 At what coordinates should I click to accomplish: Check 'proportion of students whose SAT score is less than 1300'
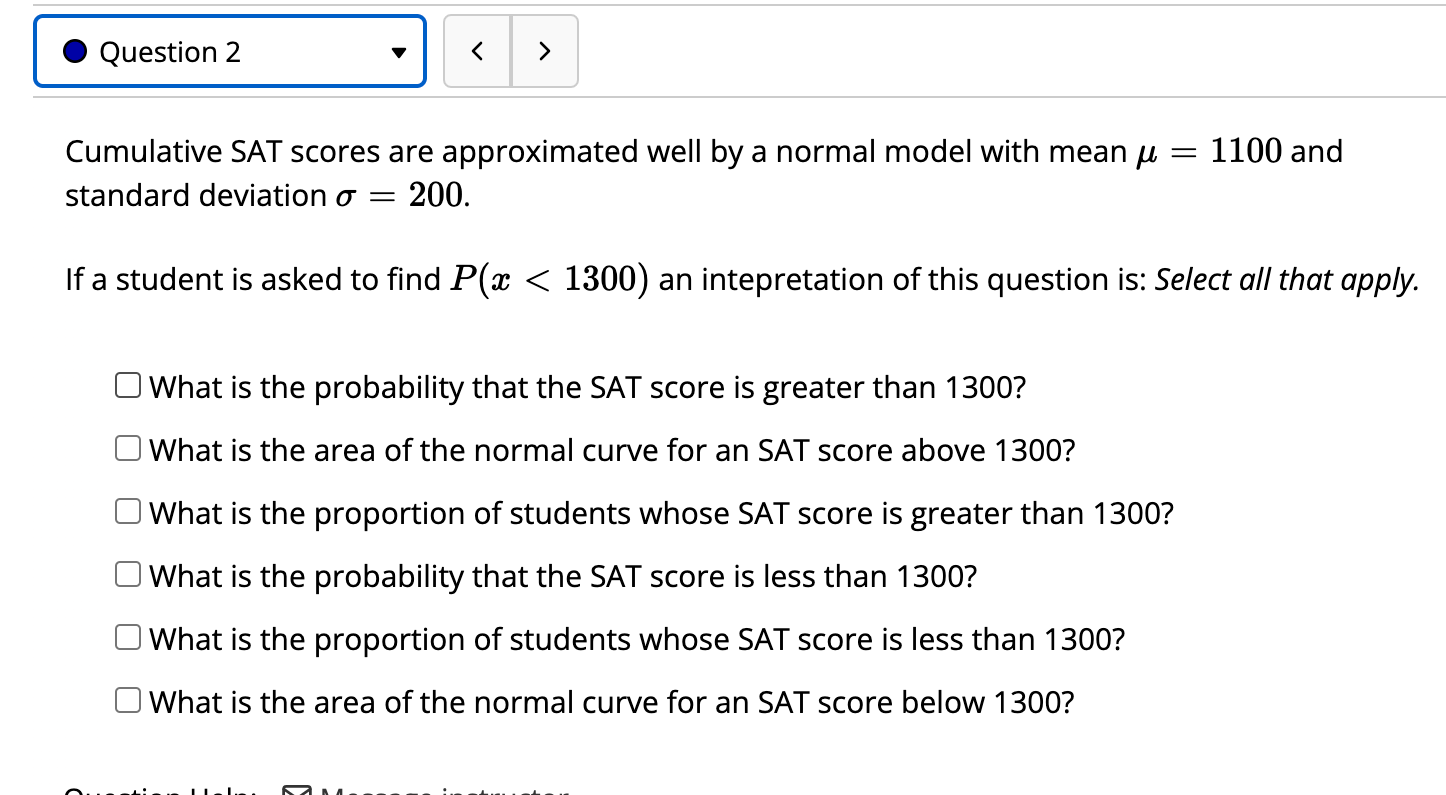pyautogui.click(x=128, y=636)
